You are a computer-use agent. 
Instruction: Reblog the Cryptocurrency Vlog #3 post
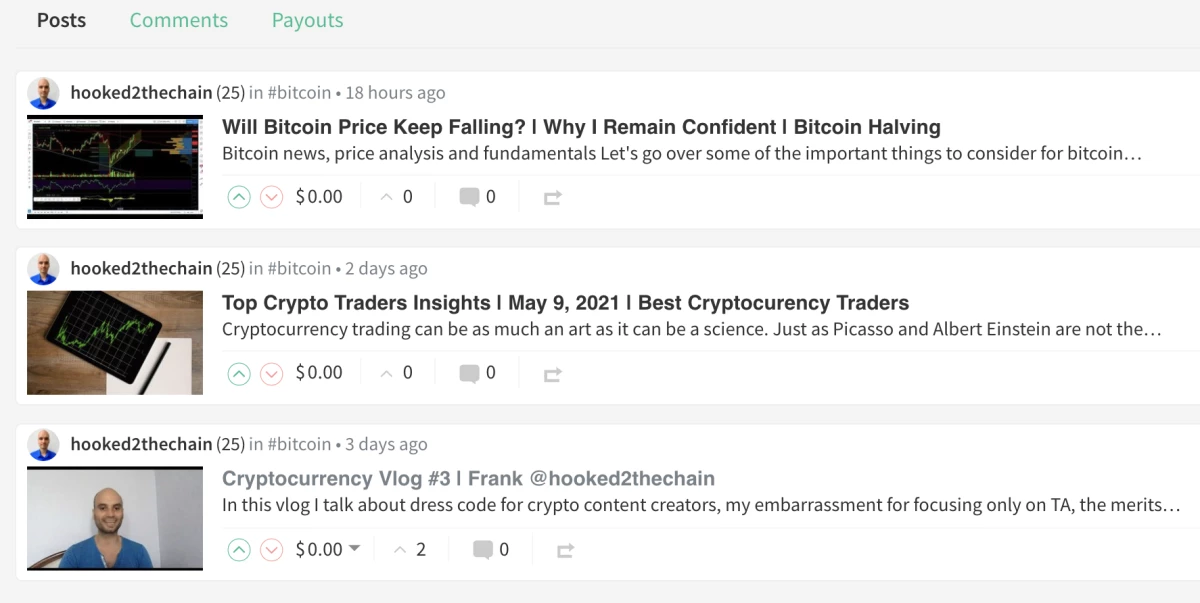[565, 550]
